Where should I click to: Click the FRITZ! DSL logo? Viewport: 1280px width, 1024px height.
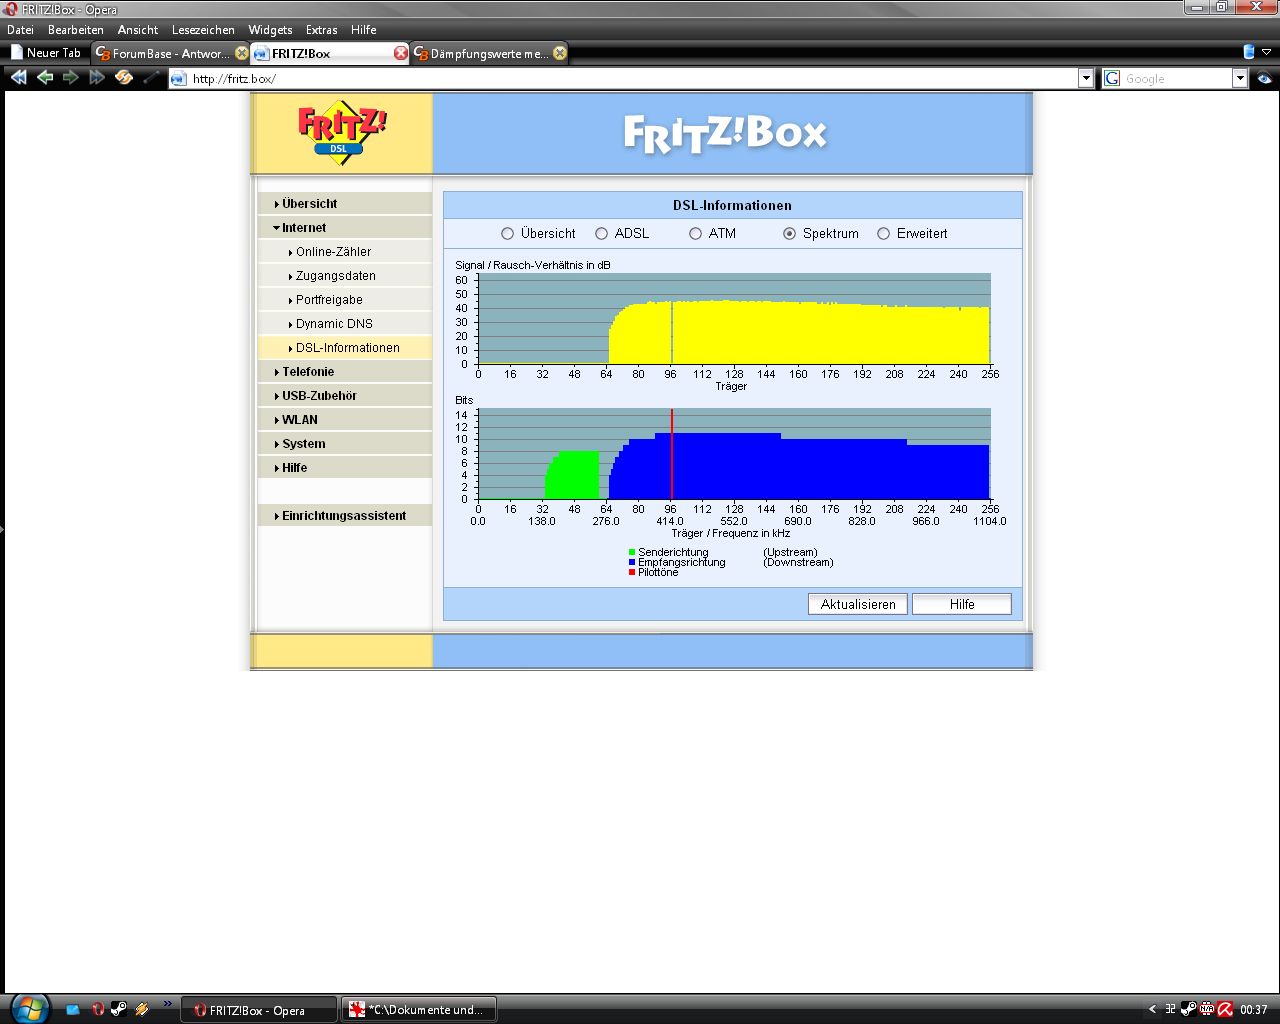pyautogui.click(x=341, y=131)
